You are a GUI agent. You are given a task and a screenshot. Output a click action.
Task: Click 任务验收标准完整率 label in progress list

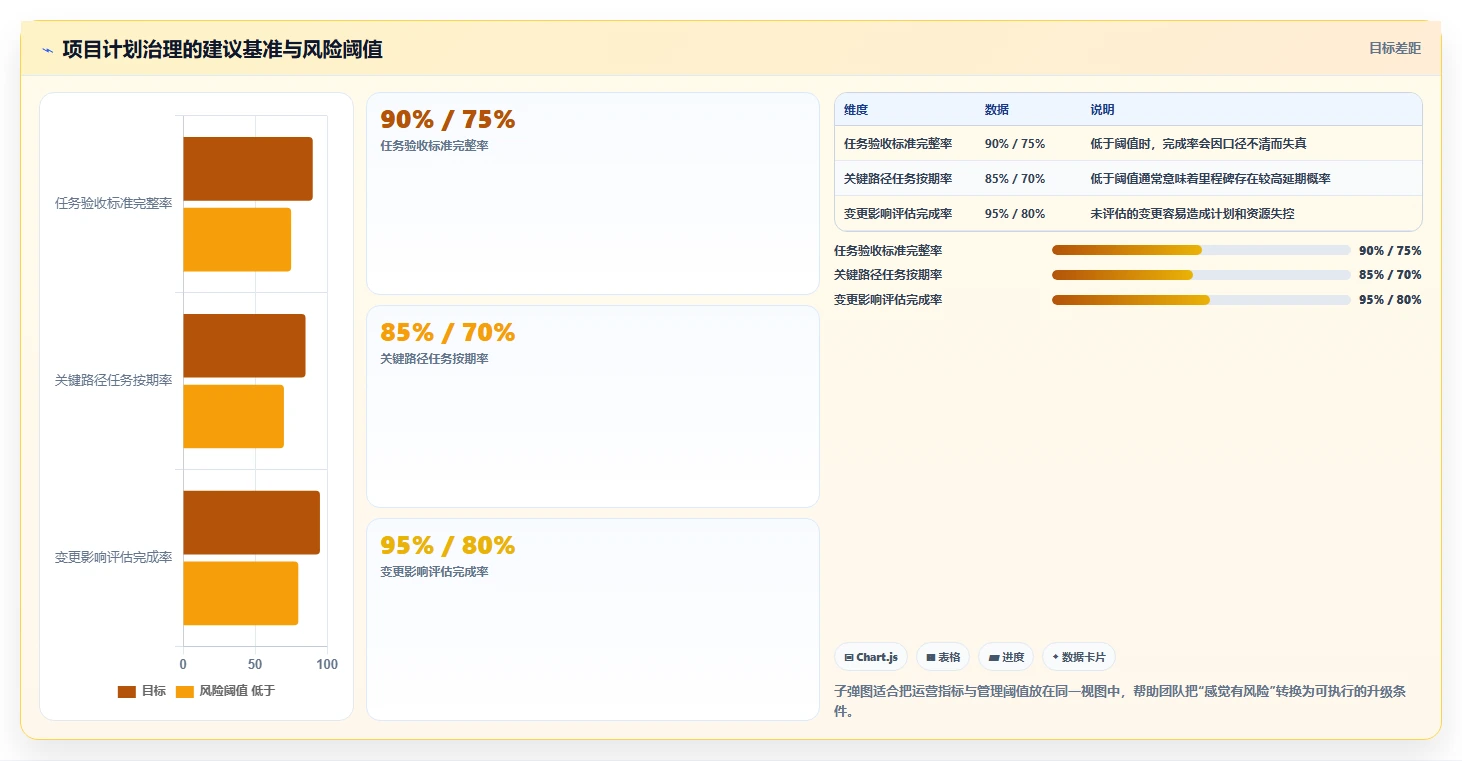[888, 251]
